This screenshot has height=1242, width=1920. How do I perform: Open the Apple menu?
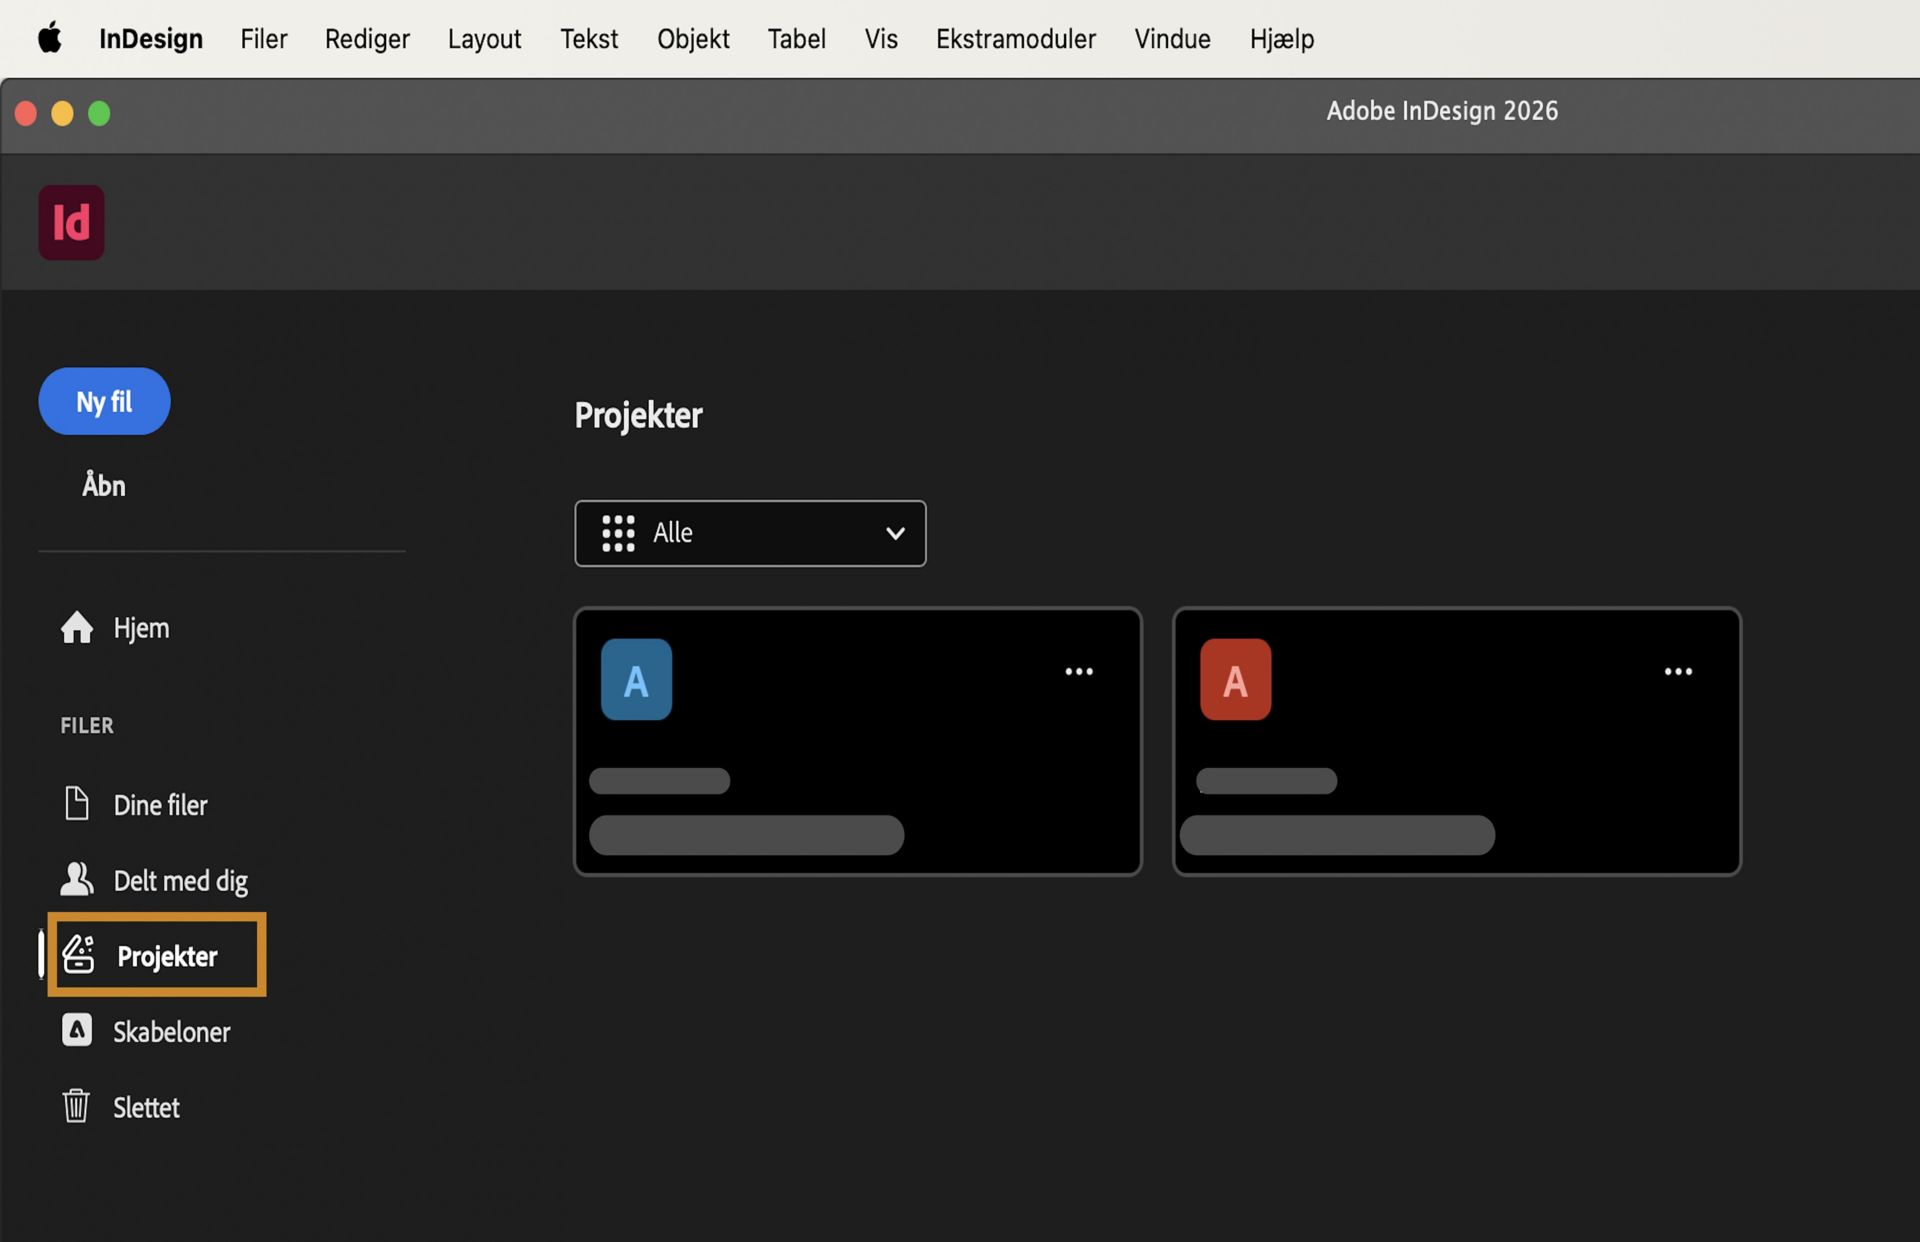click(50, 39)
